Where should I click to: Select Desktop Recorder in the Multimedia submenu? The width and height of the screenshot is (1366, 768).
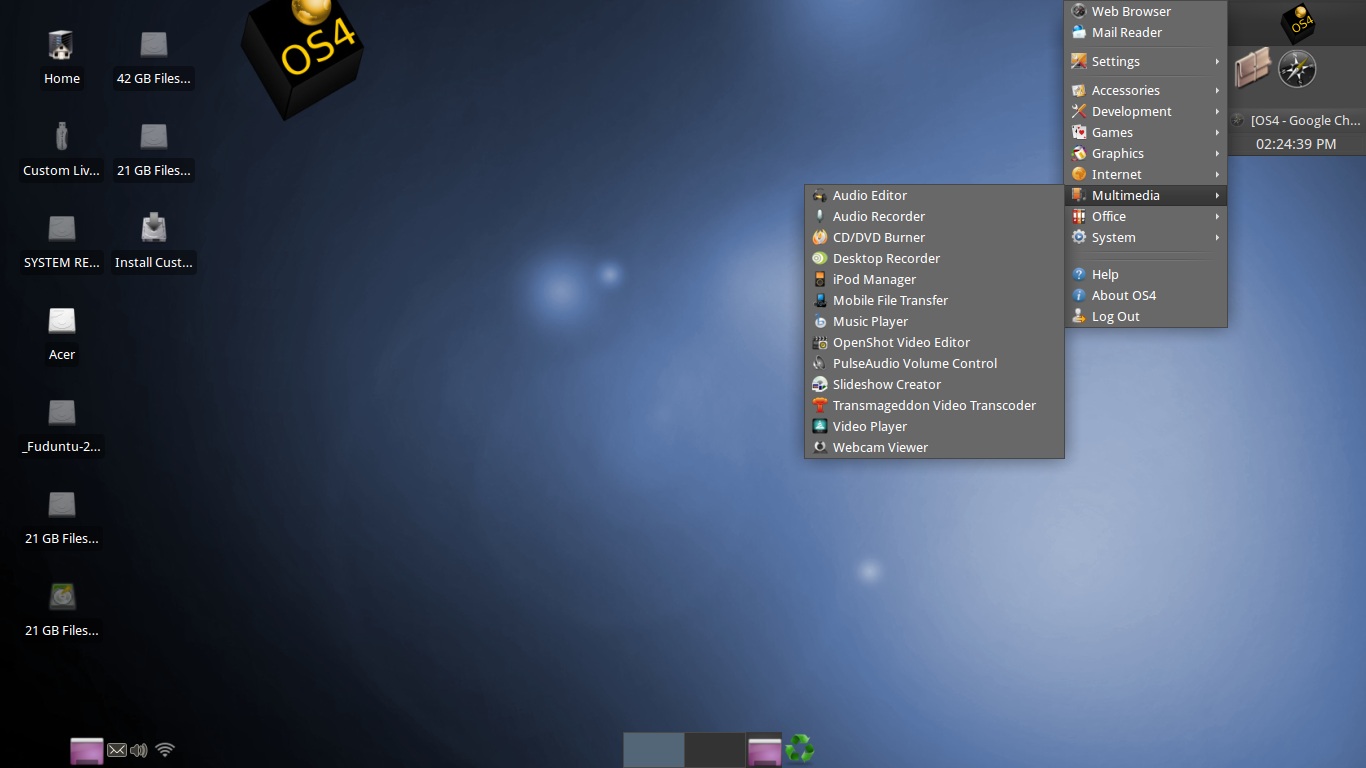click(x=934, y=259)
